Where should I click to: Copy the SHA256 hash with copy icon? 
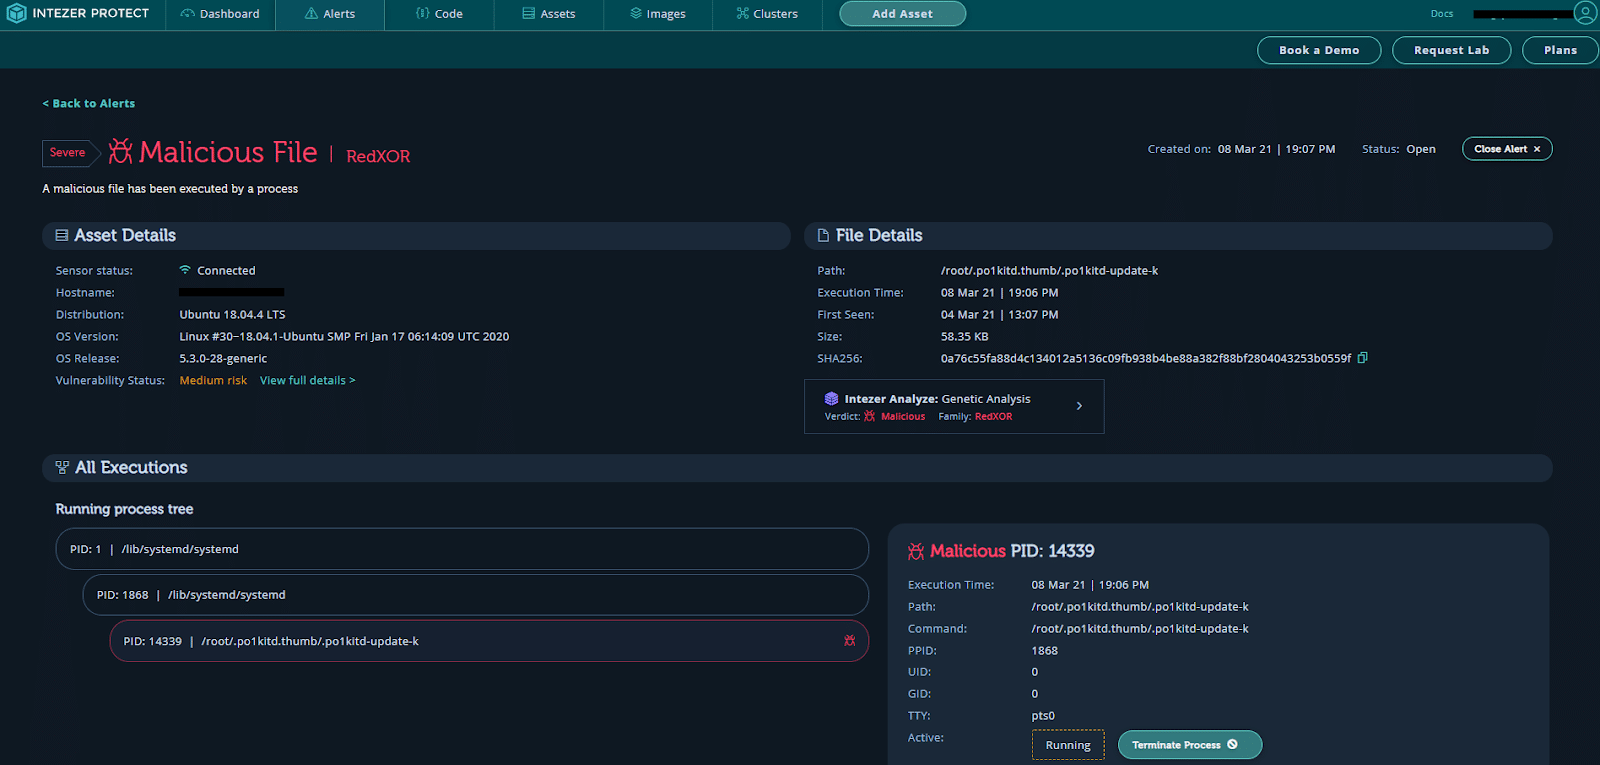[1362, 358]
